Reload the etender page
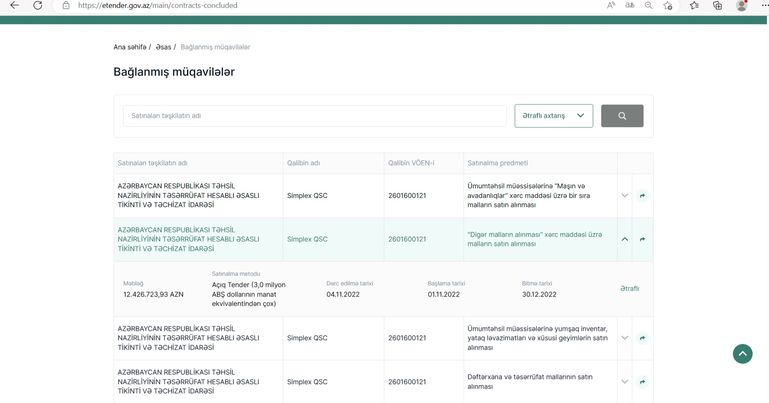This screenshot has height=403, width=769. coord(38,5)
